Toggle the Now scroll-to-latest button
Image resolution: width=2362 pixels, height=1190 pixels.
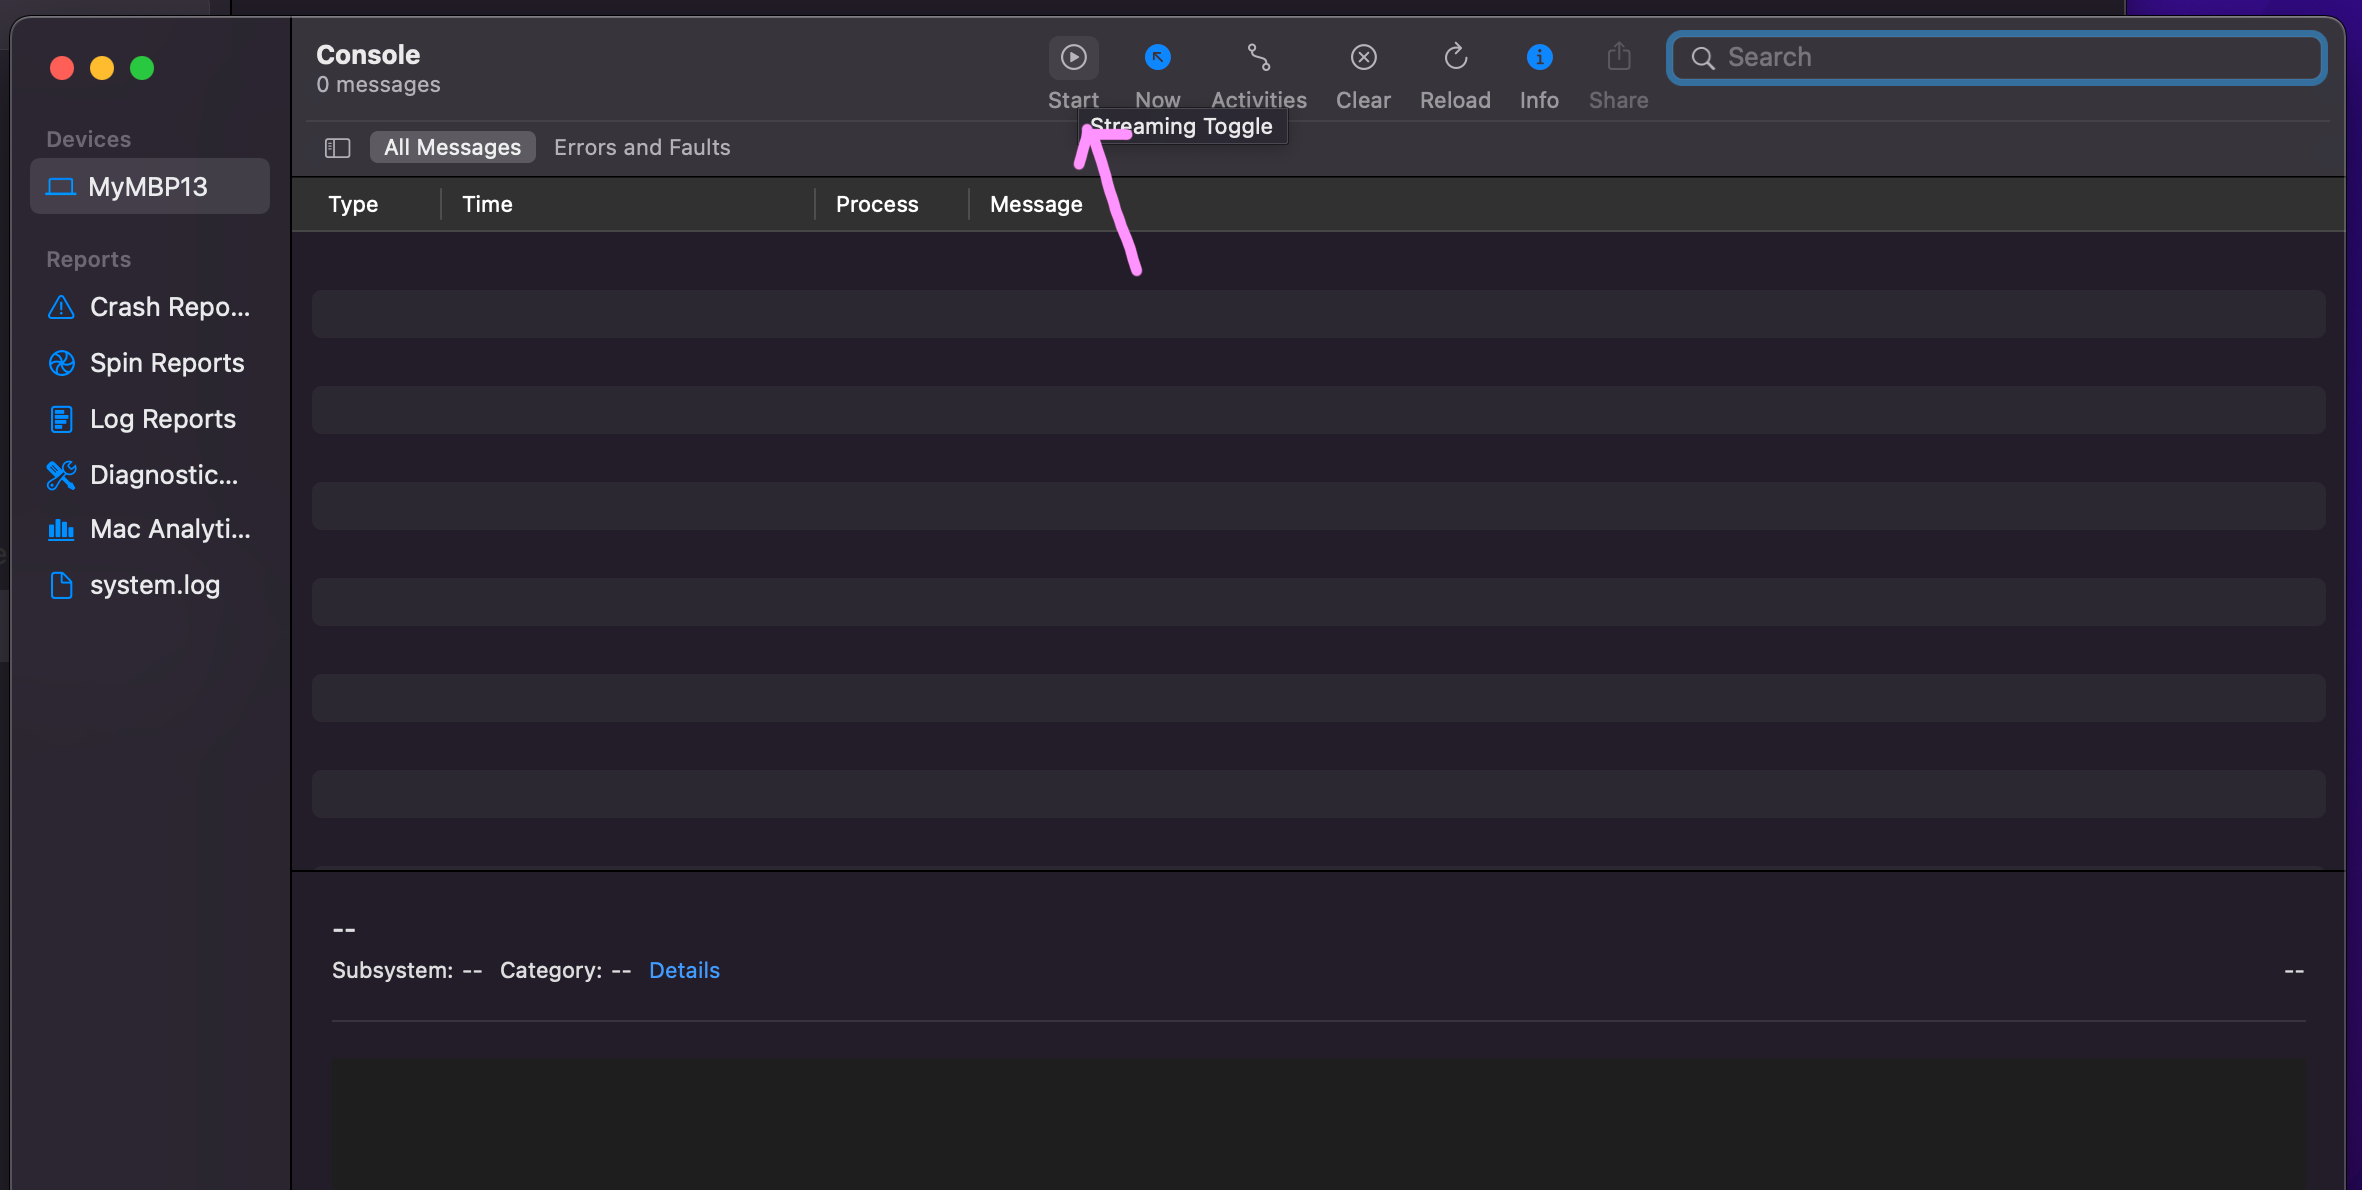[1157, 58]
